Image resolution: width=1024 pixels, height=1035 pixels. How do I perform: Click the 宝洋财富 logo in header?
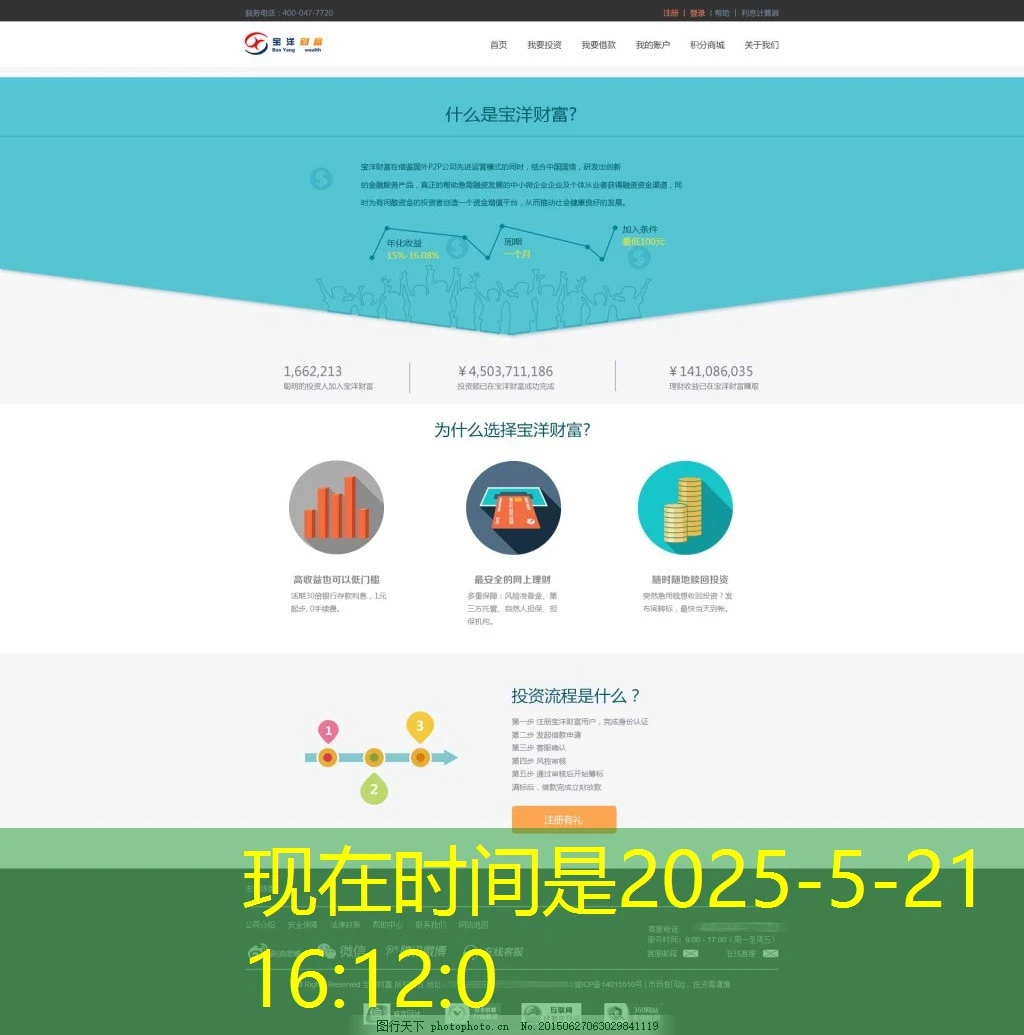[x=283, y=44]
